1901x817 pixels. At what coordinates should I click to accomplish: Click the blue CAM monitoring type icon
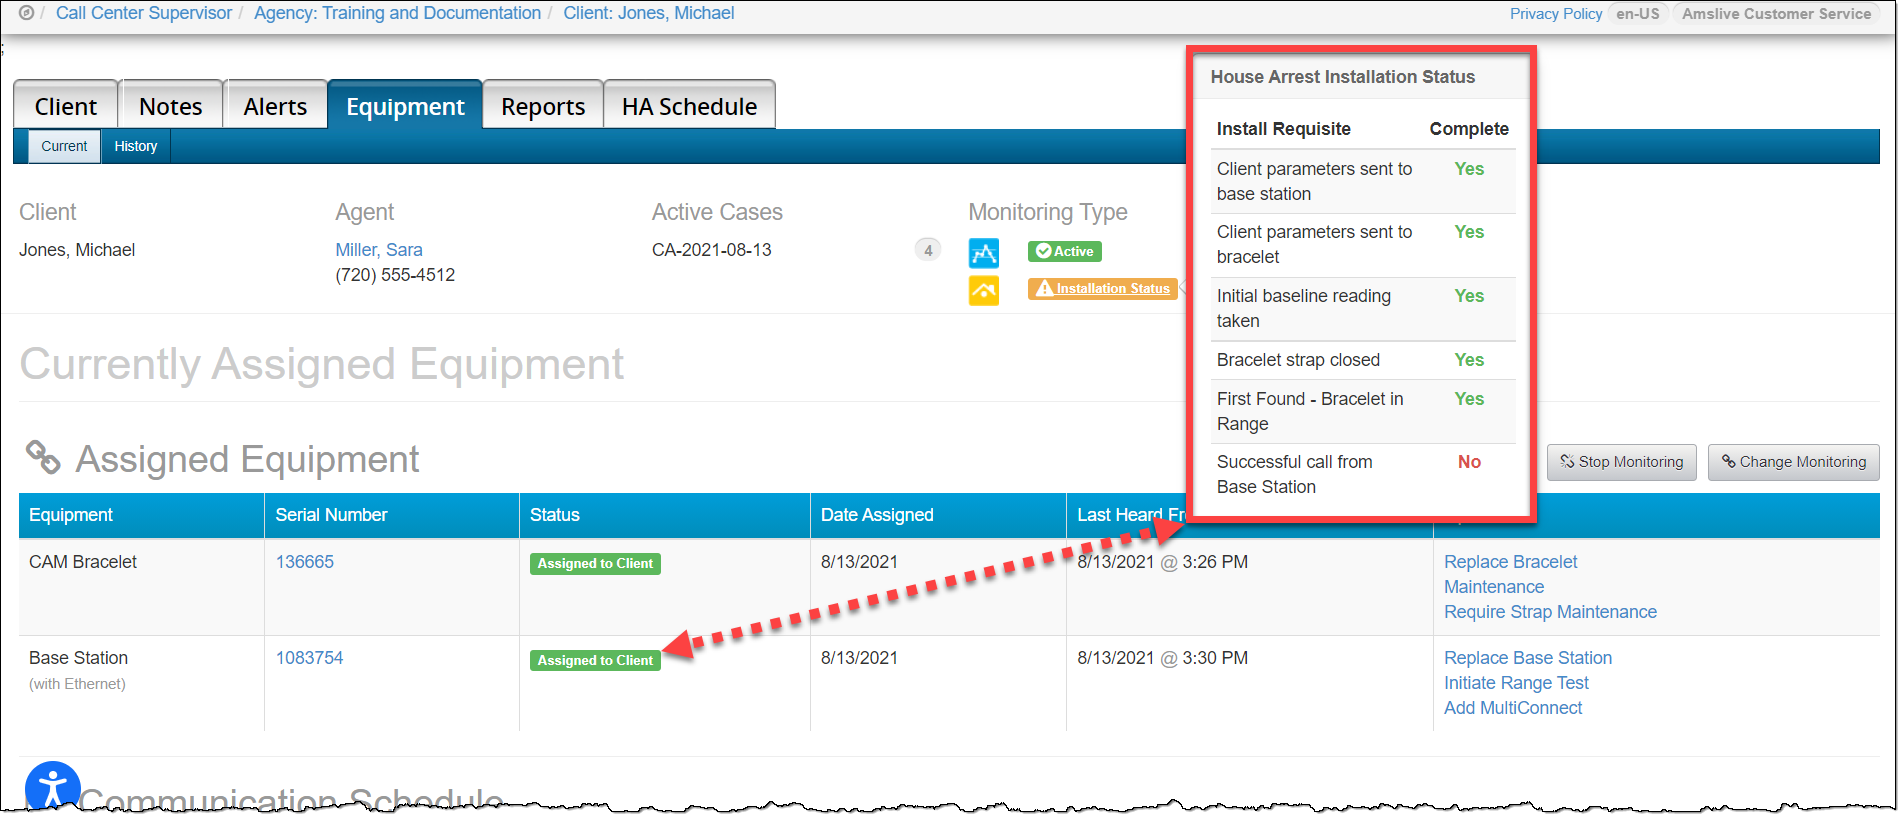(x=983, y=252)
